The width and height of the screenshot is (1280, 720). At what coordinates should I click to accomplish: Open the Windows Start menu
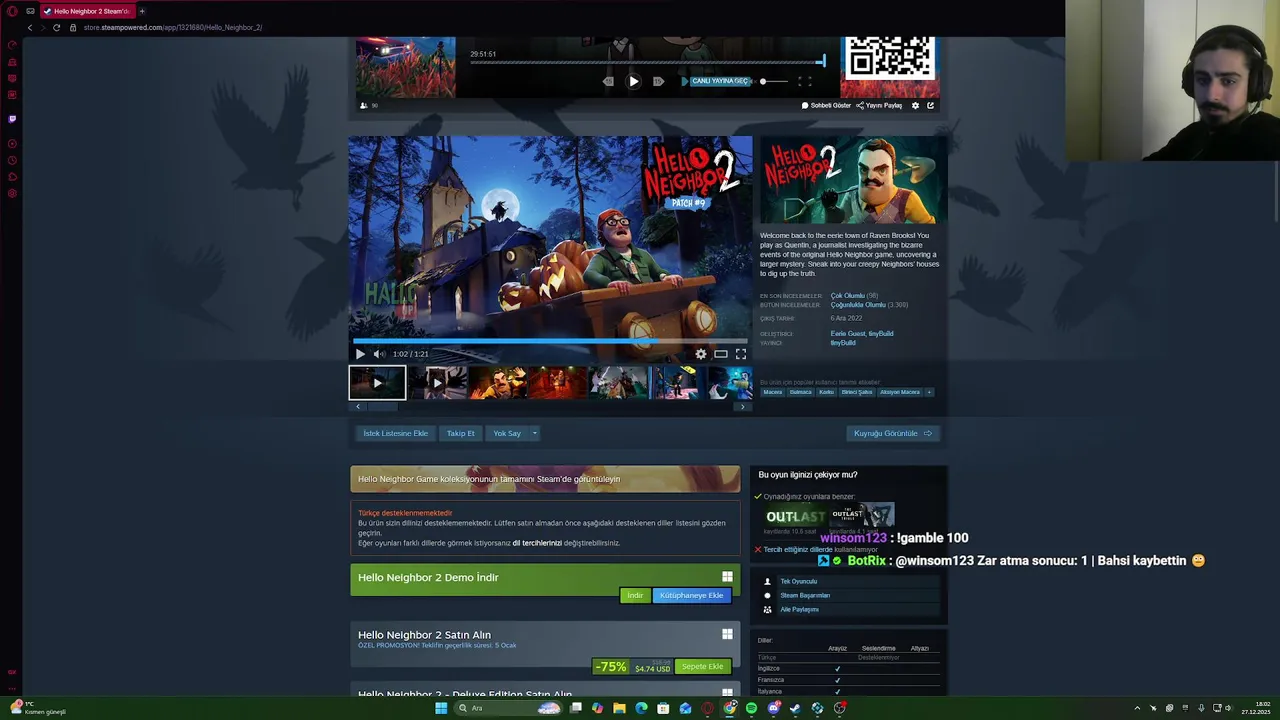tap(441, 708)
